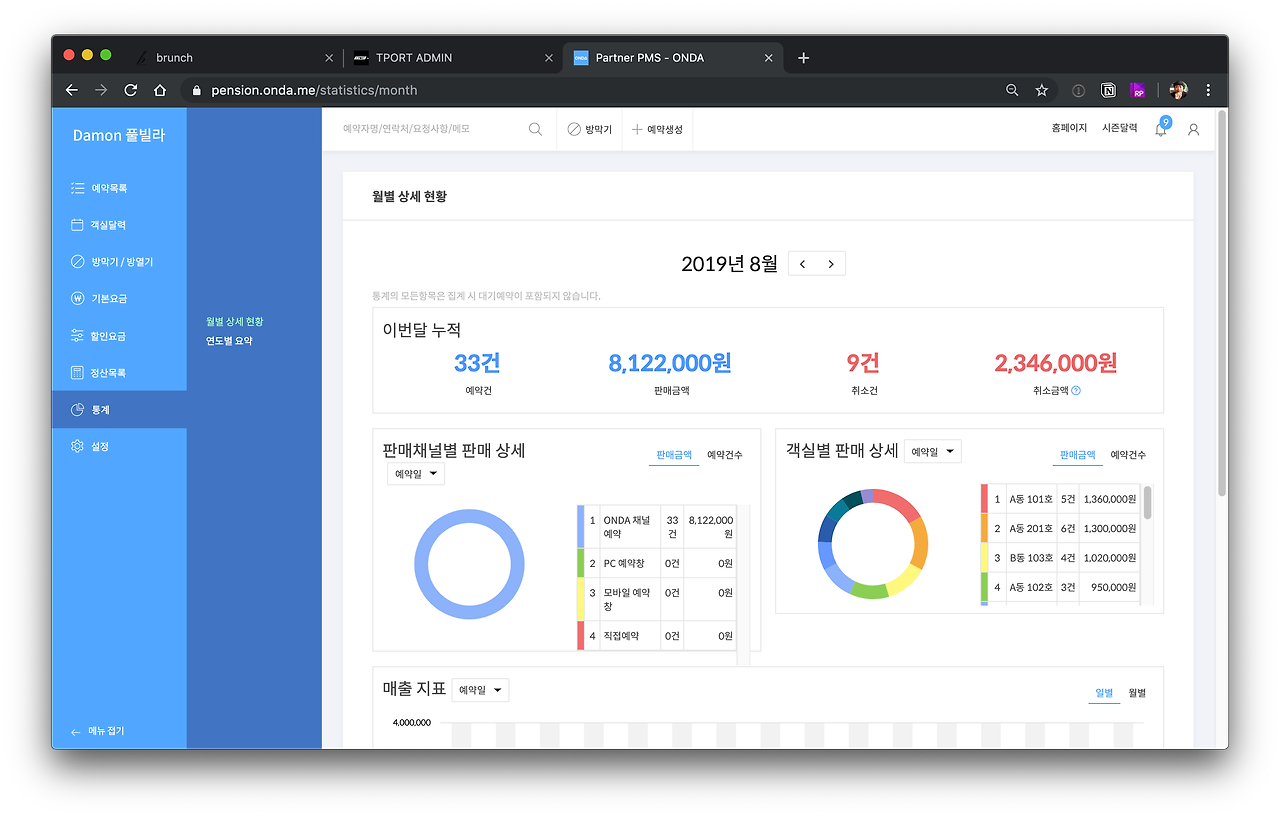Click the PC 예약창 table row
This screenshot has width=1280, height=817.
click(657, 563)
